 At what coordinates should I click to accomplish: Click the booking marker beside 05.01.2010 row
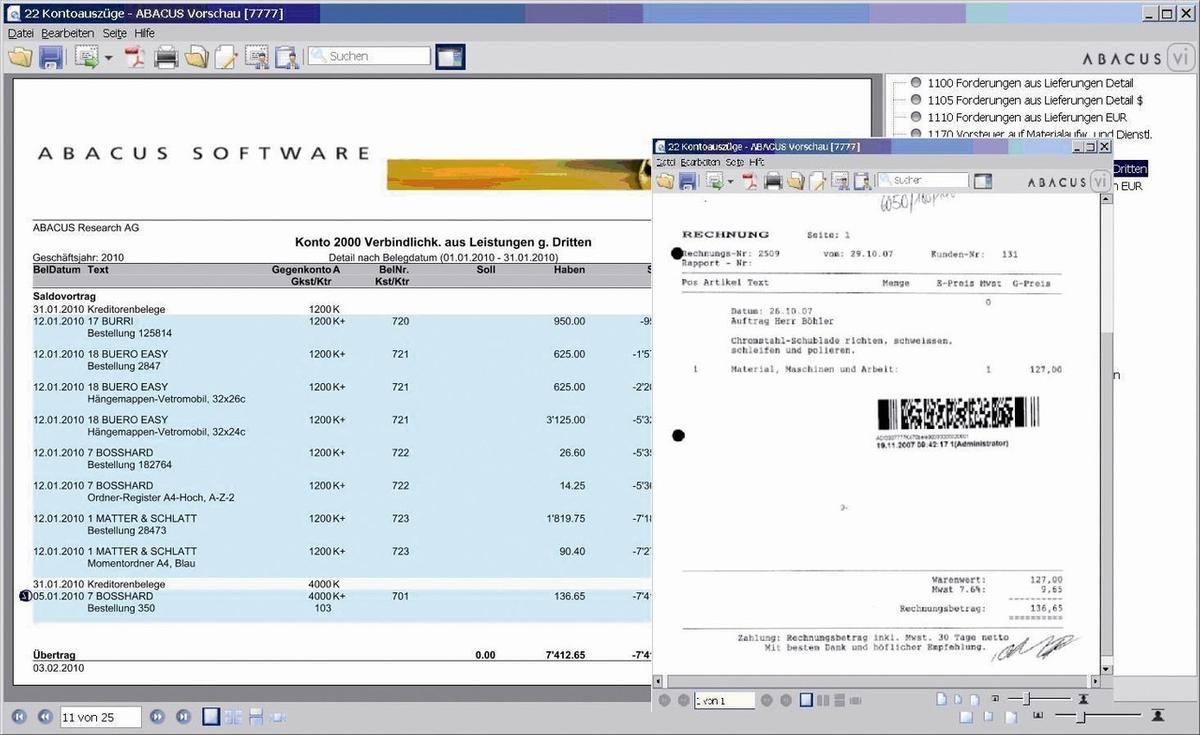click(x=25, y=596)
